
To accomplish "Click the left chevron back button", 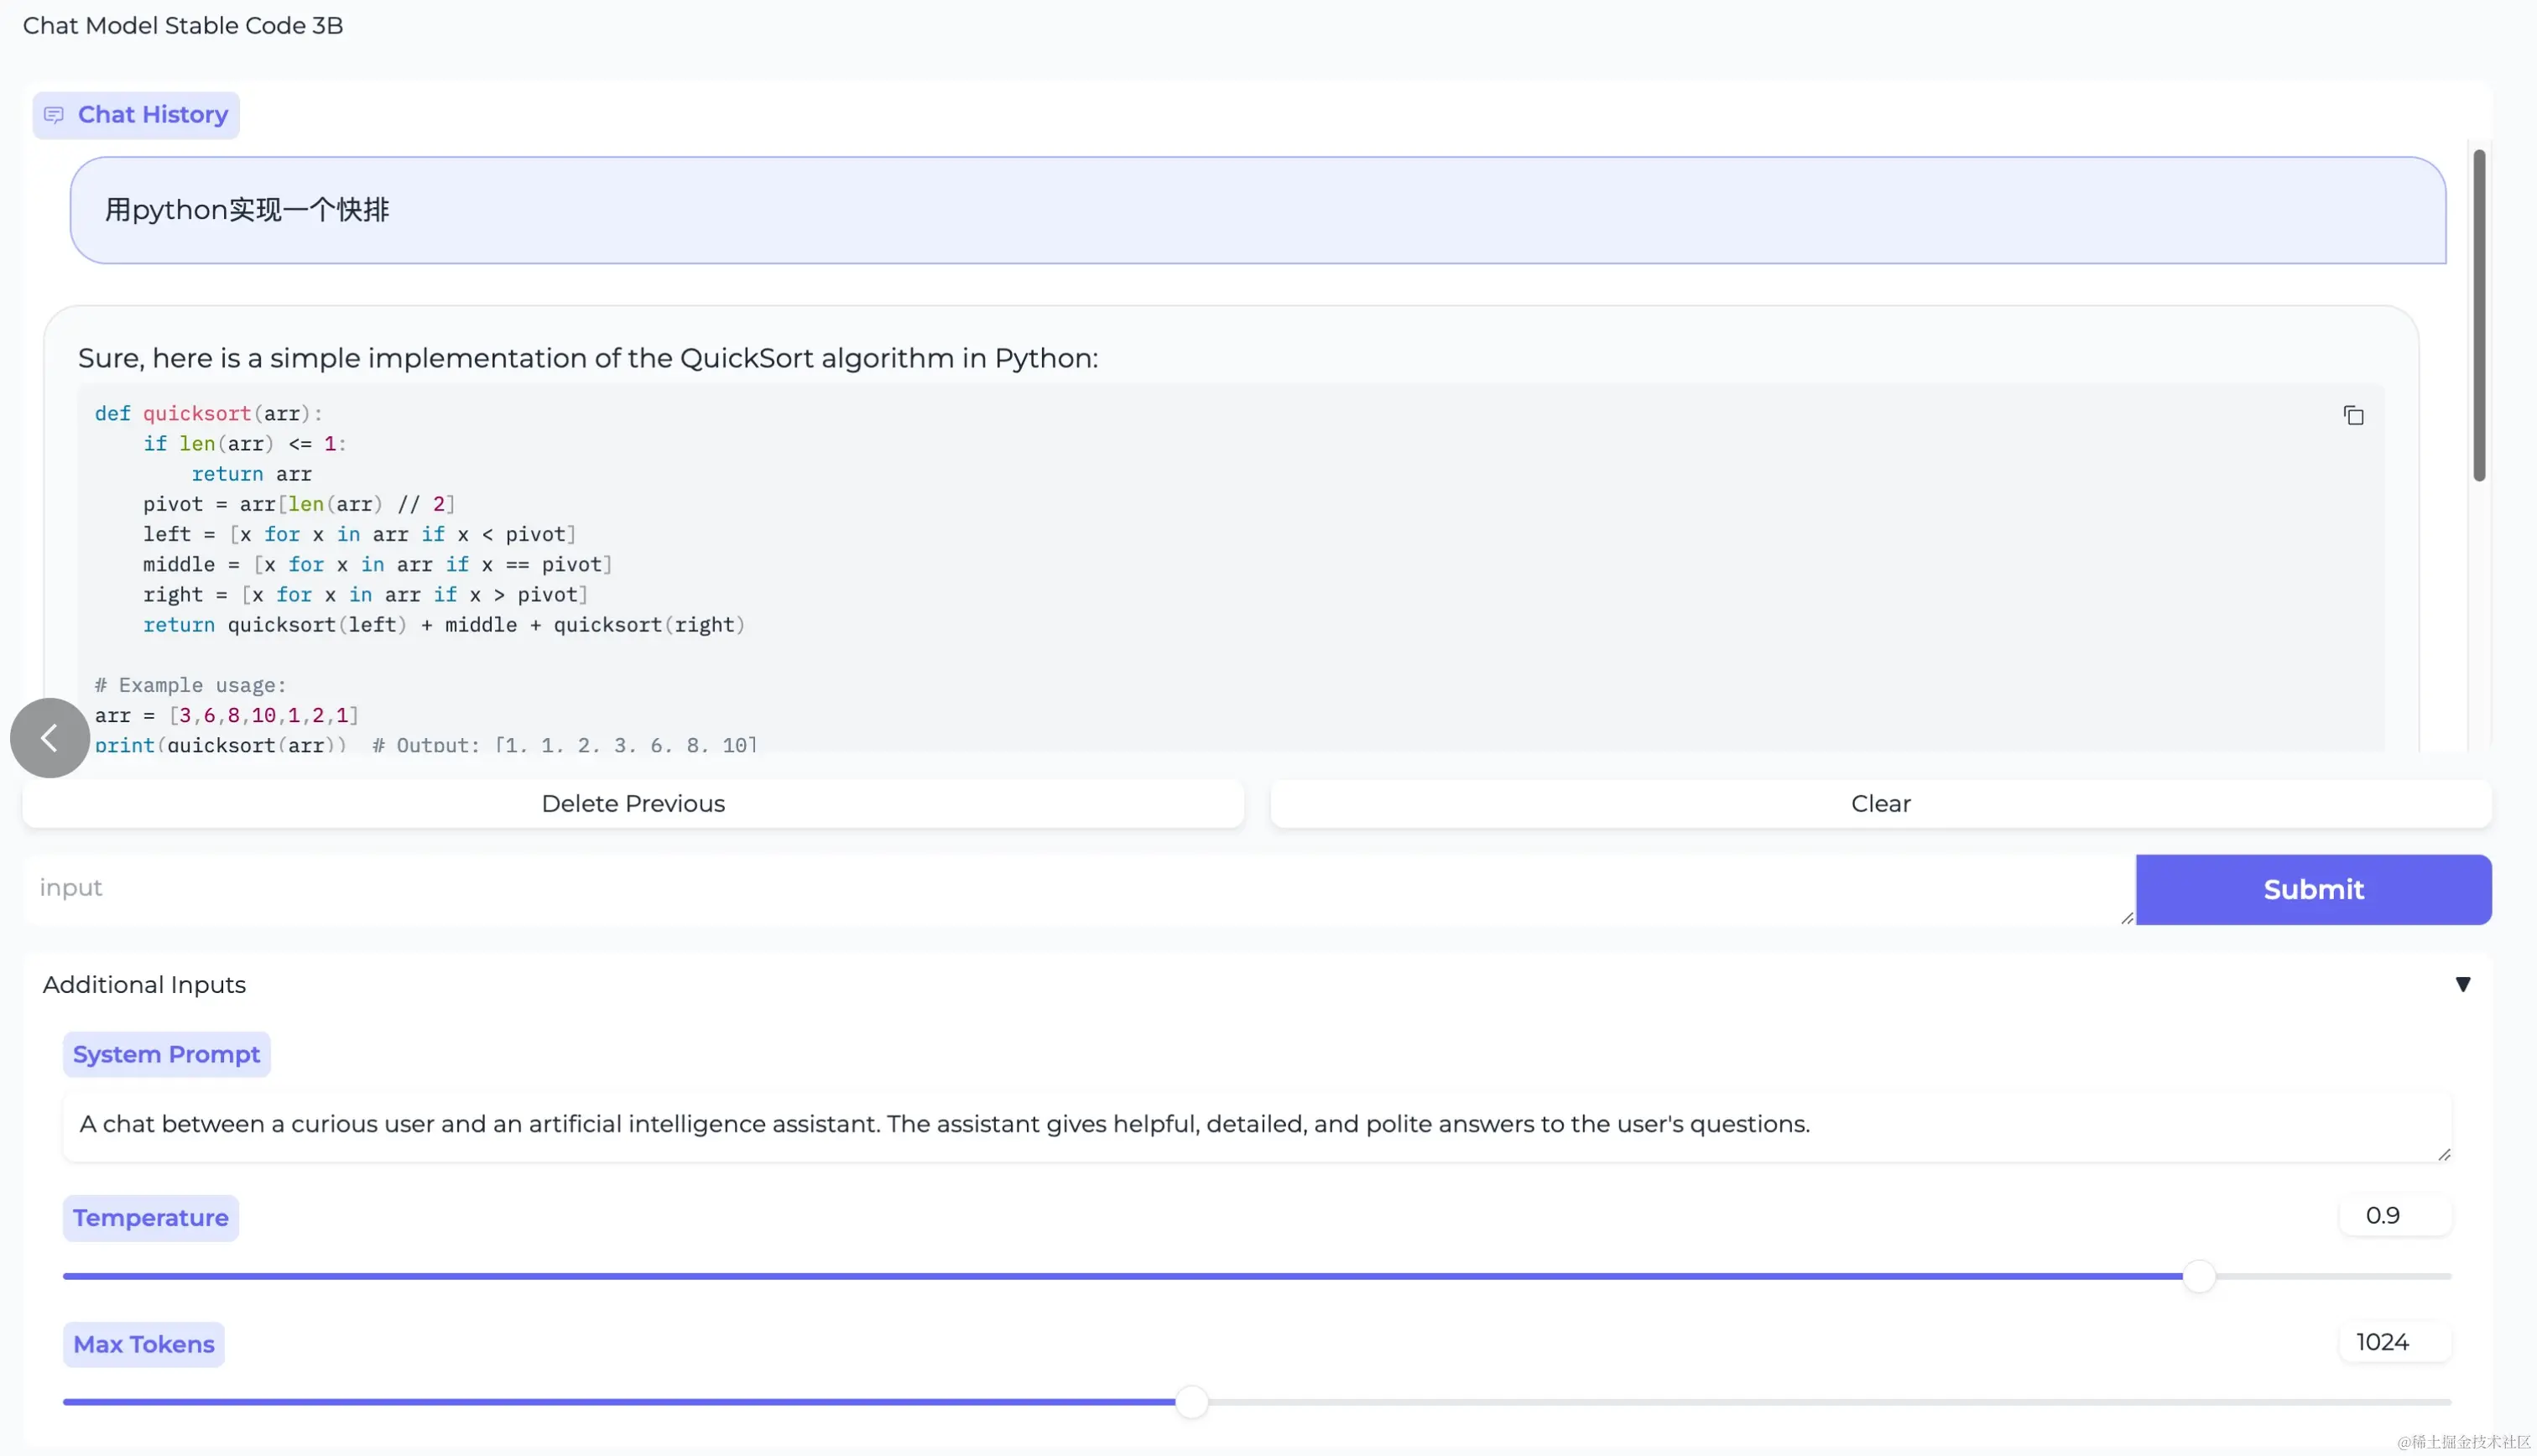I will coord(50,738).
